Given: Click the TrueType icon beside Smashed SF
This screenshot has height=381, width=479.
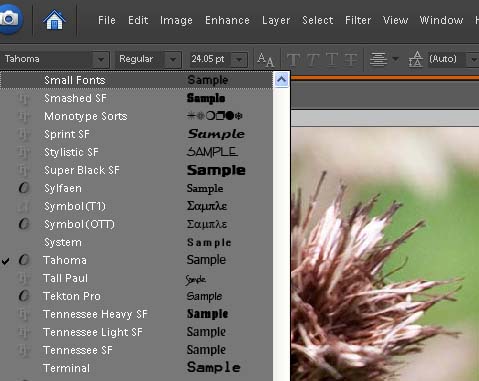Looking at the screenshot, I should pos(24,98).
